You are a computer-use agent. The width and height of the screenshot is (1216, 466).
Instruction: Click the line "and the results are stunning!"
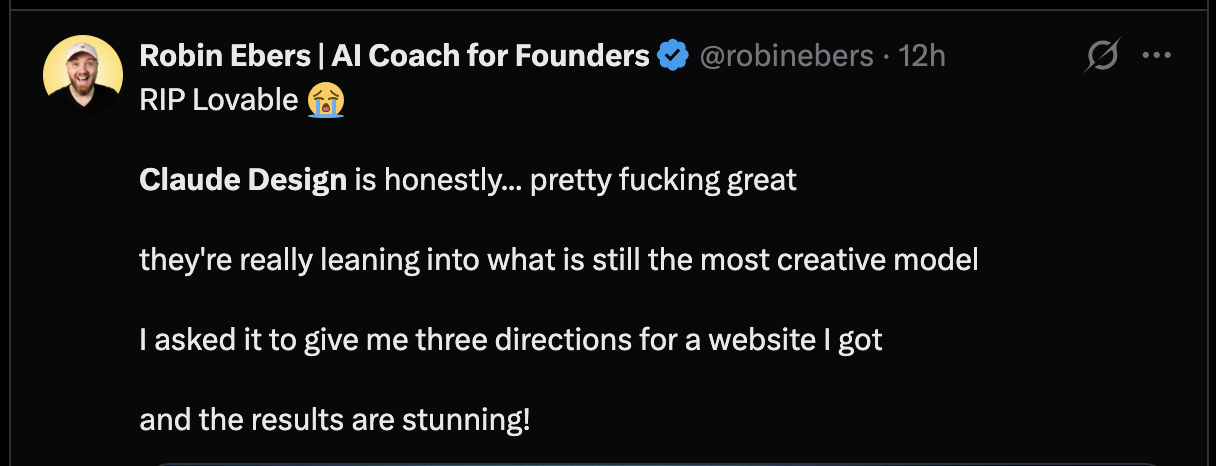[x=335, y=420]
